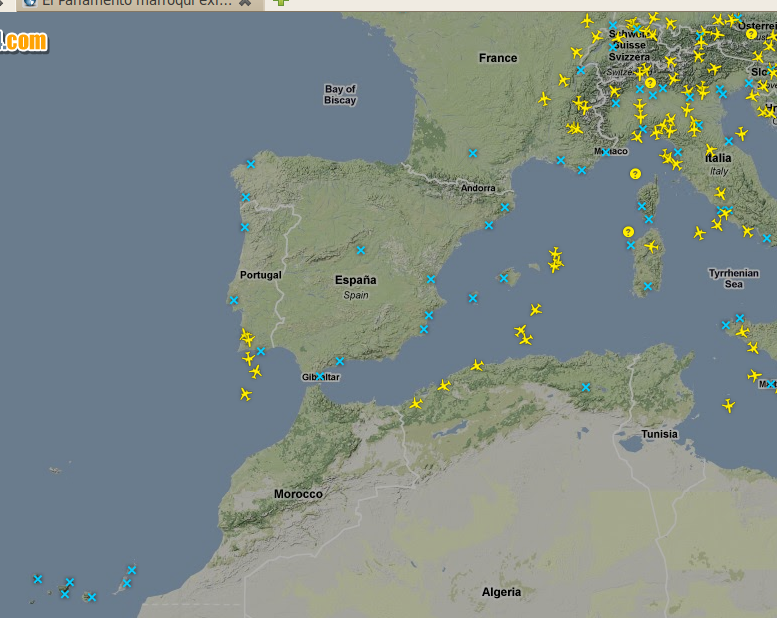Click the question mark icon west of Sardinia
The image size is (777, 618).
coord(628,231)
